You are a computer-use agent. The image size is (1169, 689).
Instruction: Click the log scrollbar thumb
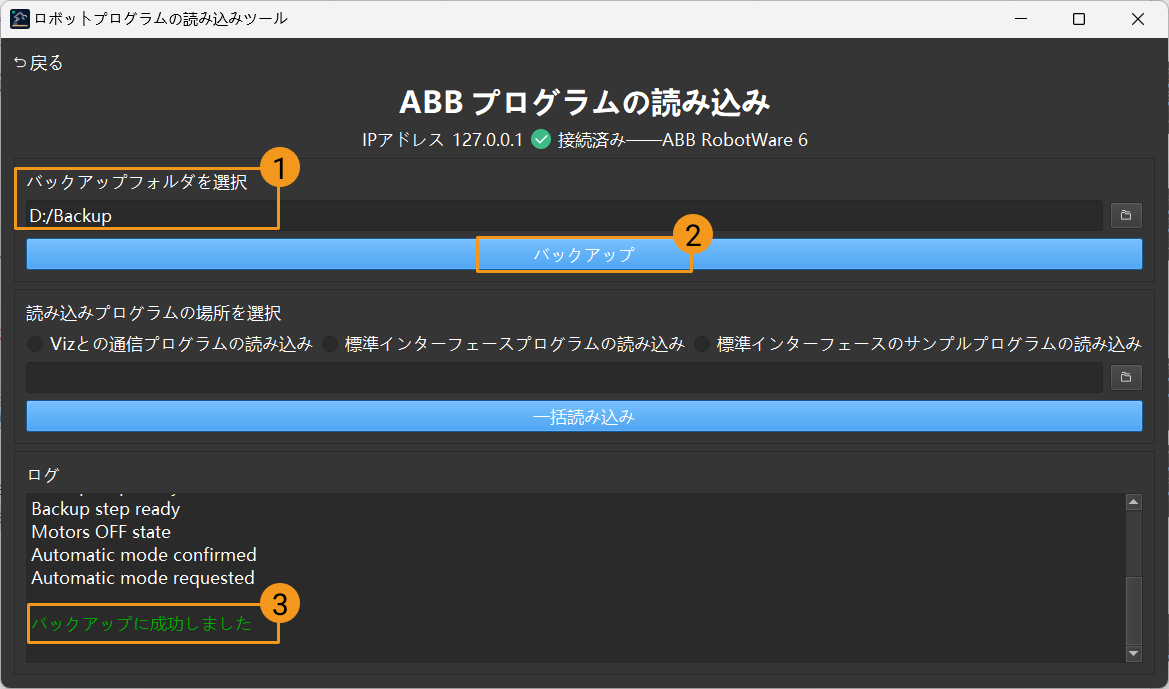click(1133, 610)
